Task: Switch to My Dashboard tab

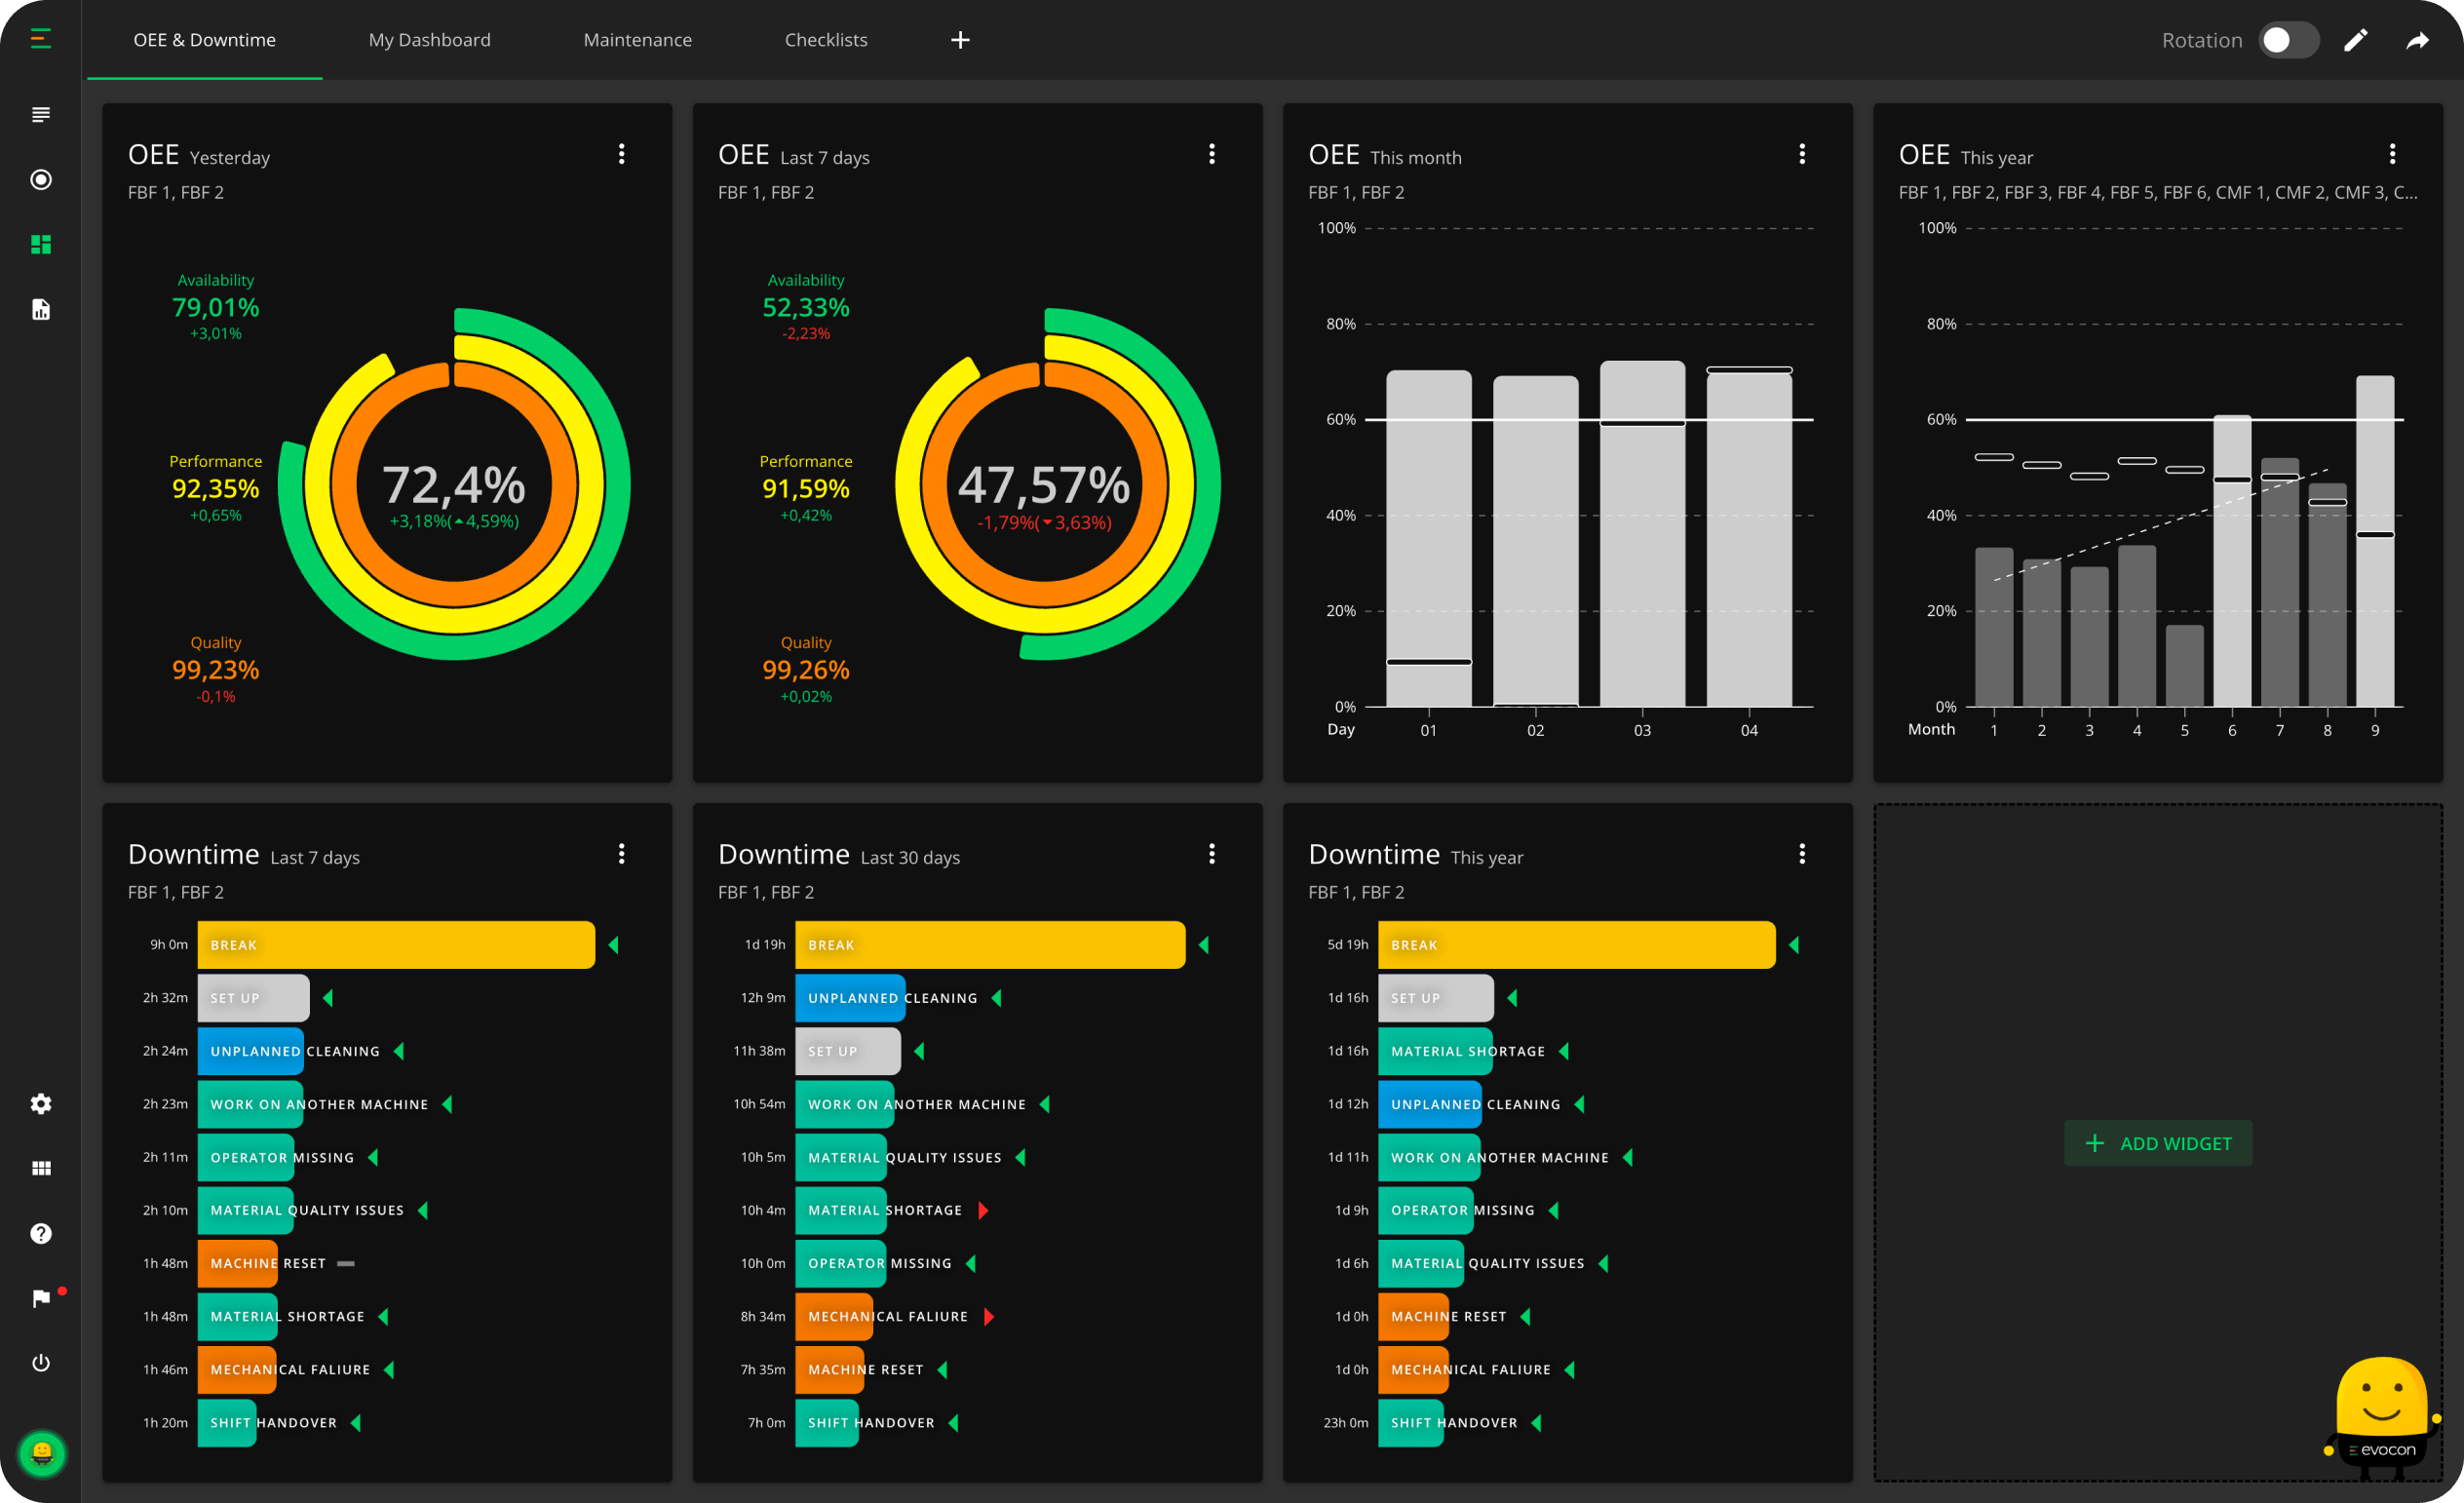Action: 430,40
